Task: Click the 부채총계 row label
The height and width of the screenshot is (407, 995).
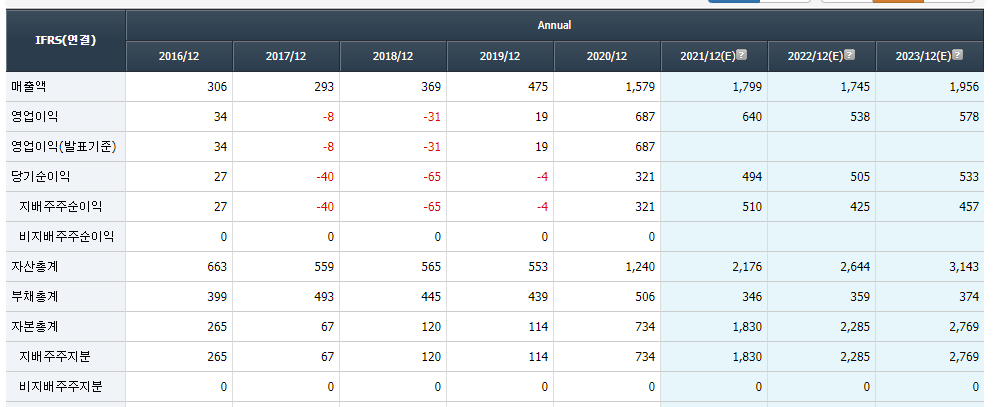Action: tap(34, 297)
